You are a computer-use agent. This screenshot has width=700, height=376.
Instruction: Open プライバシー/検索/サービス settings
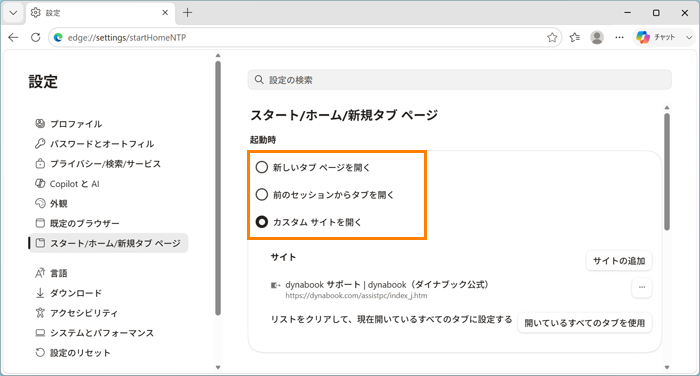point(98,163)
